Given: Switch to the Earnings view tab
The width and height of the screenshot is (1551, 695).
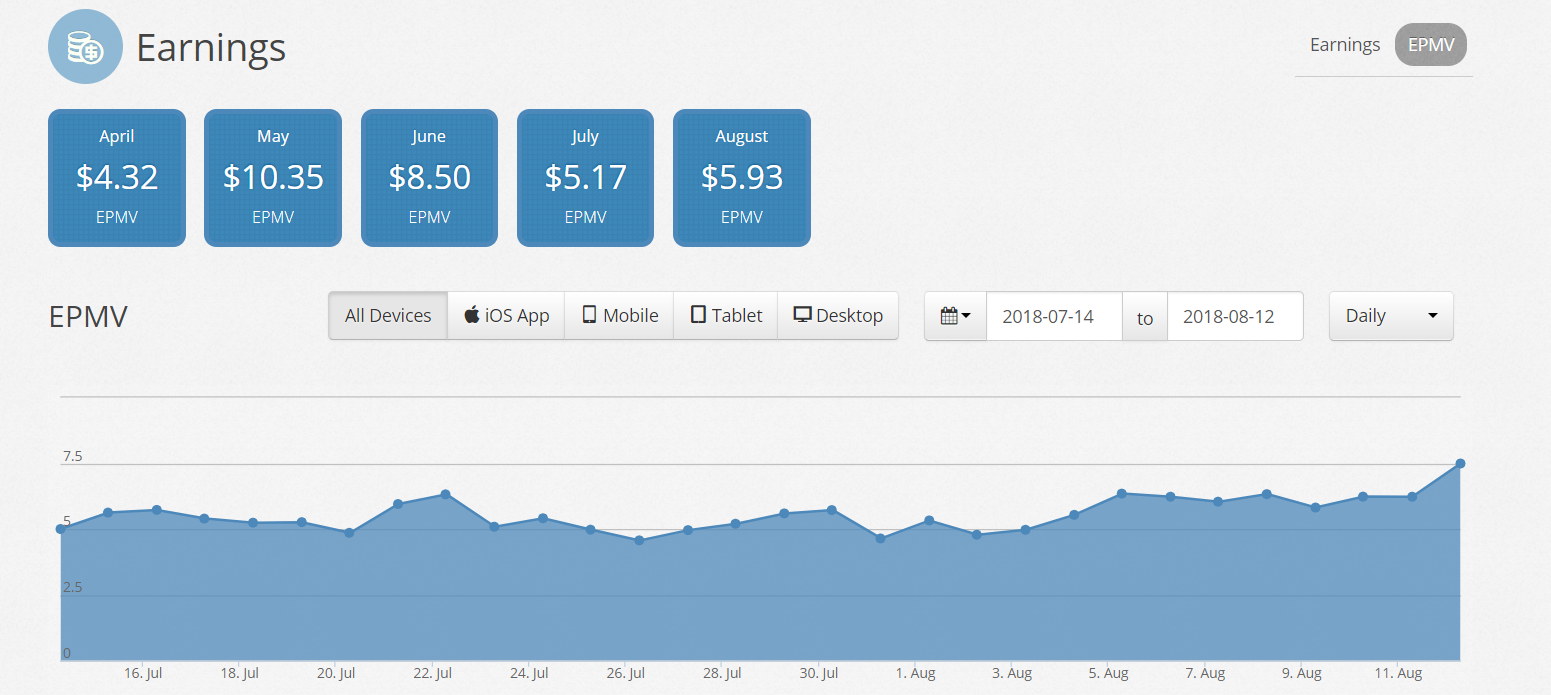Looking at the screenshot, I should pos(1345,45).
